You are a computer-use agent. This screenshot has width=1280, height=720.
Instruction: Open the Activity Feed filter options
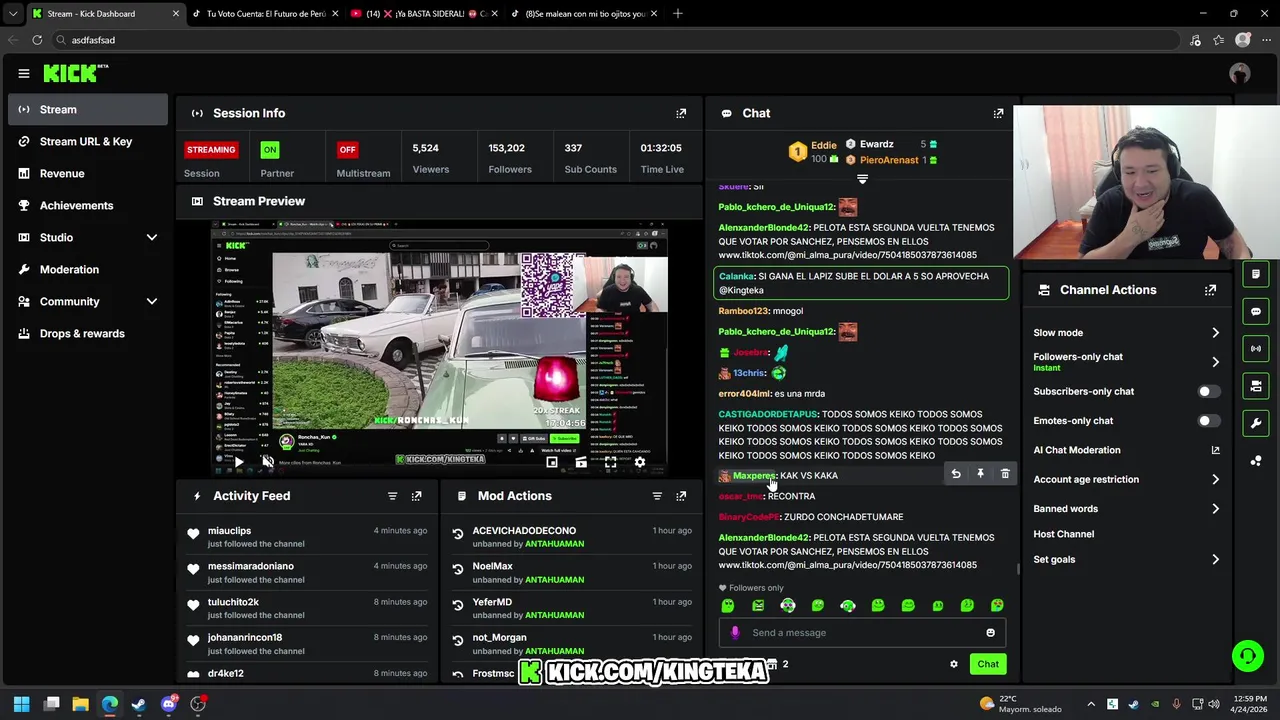coord(392,496)
